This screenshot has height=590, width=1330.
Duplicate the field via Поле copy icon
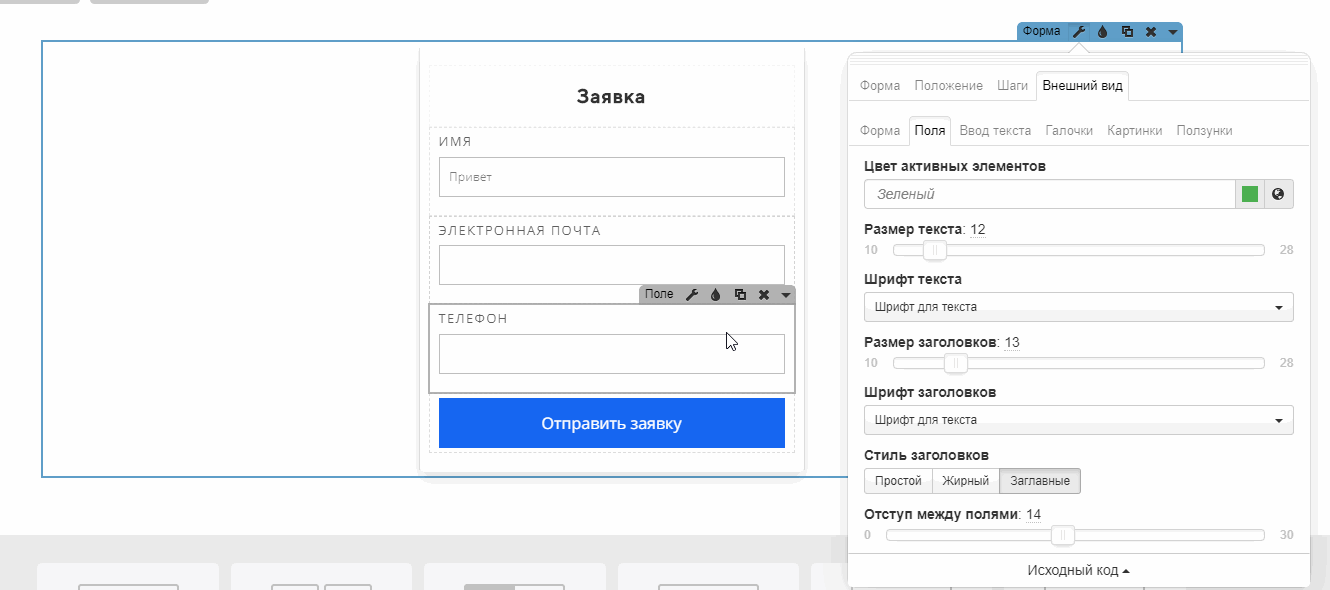740,295
